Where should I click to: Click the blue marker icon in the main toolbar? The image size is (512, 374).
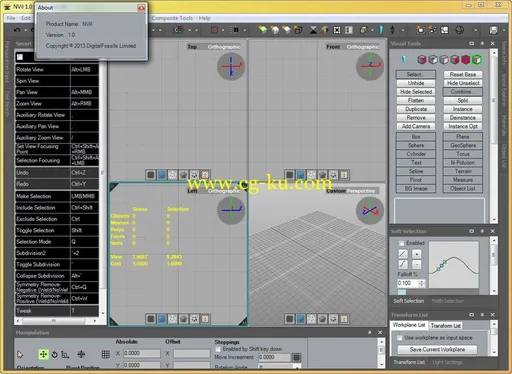(381, 30)
